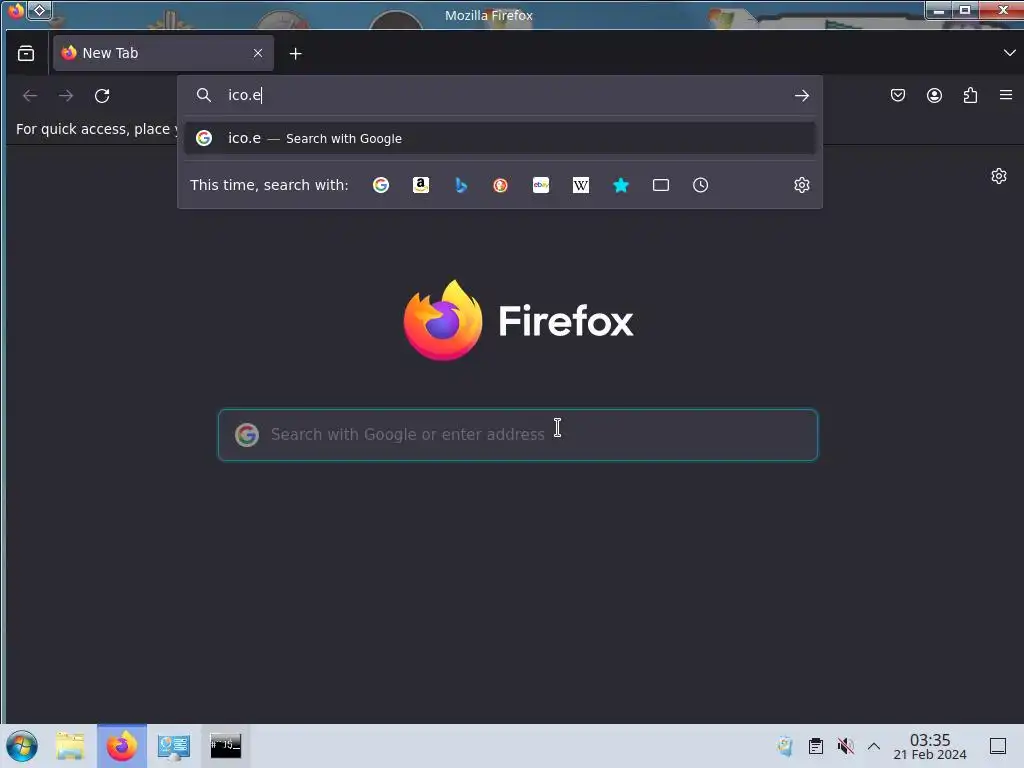This screenshot has width=1024, height=768.
Task: Select the New Tab tab
Action: coord(163,54)
